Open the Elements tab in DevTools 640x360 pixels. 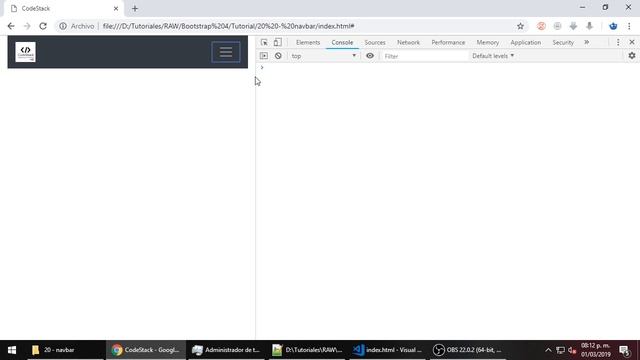308,42
